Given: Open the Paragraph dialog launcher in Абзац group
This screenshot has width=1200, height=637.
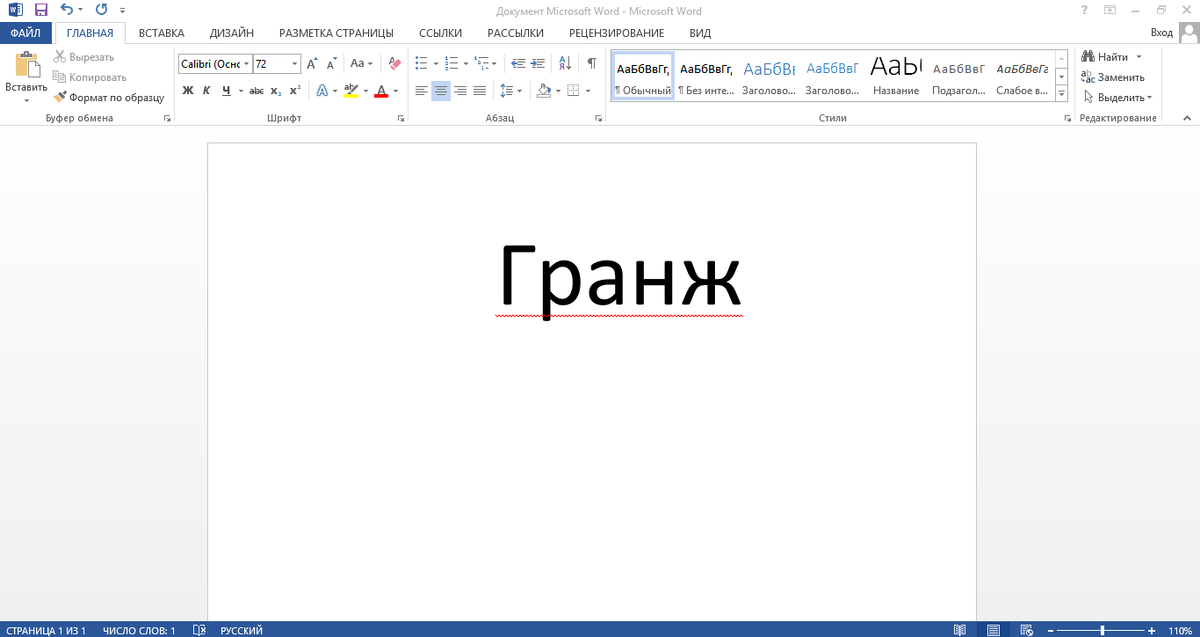Looking at the screenshot, I should [599, 118].
